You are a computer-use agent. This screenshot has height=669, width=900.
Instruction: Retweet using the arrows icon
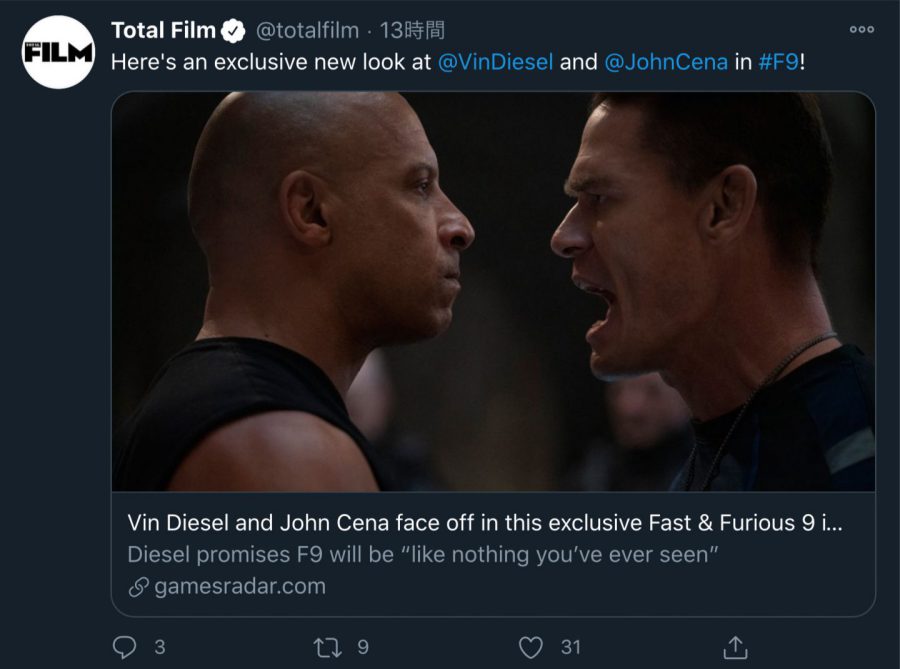coord(328,647)
